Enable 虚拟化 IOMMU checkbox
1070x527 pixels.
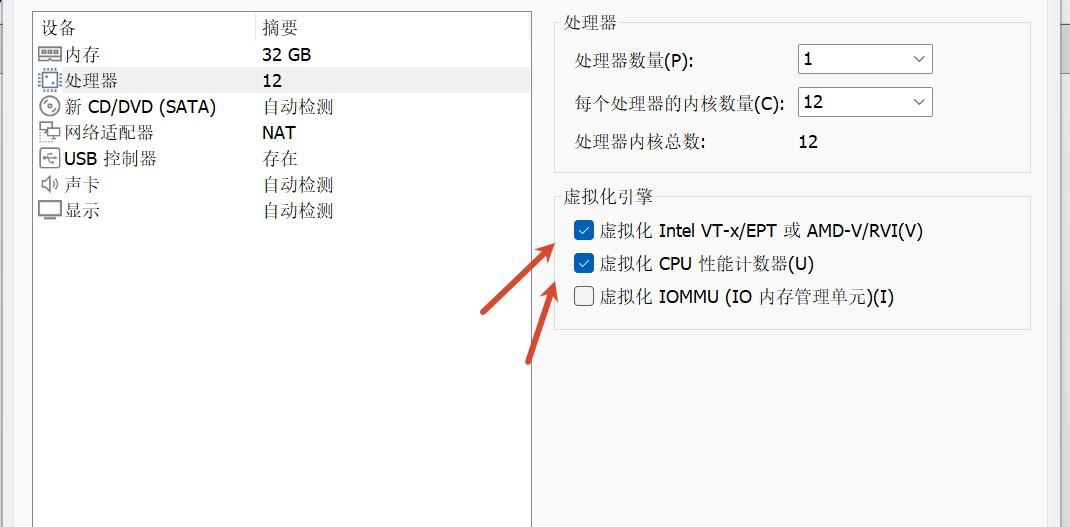(x=583, y=296)
